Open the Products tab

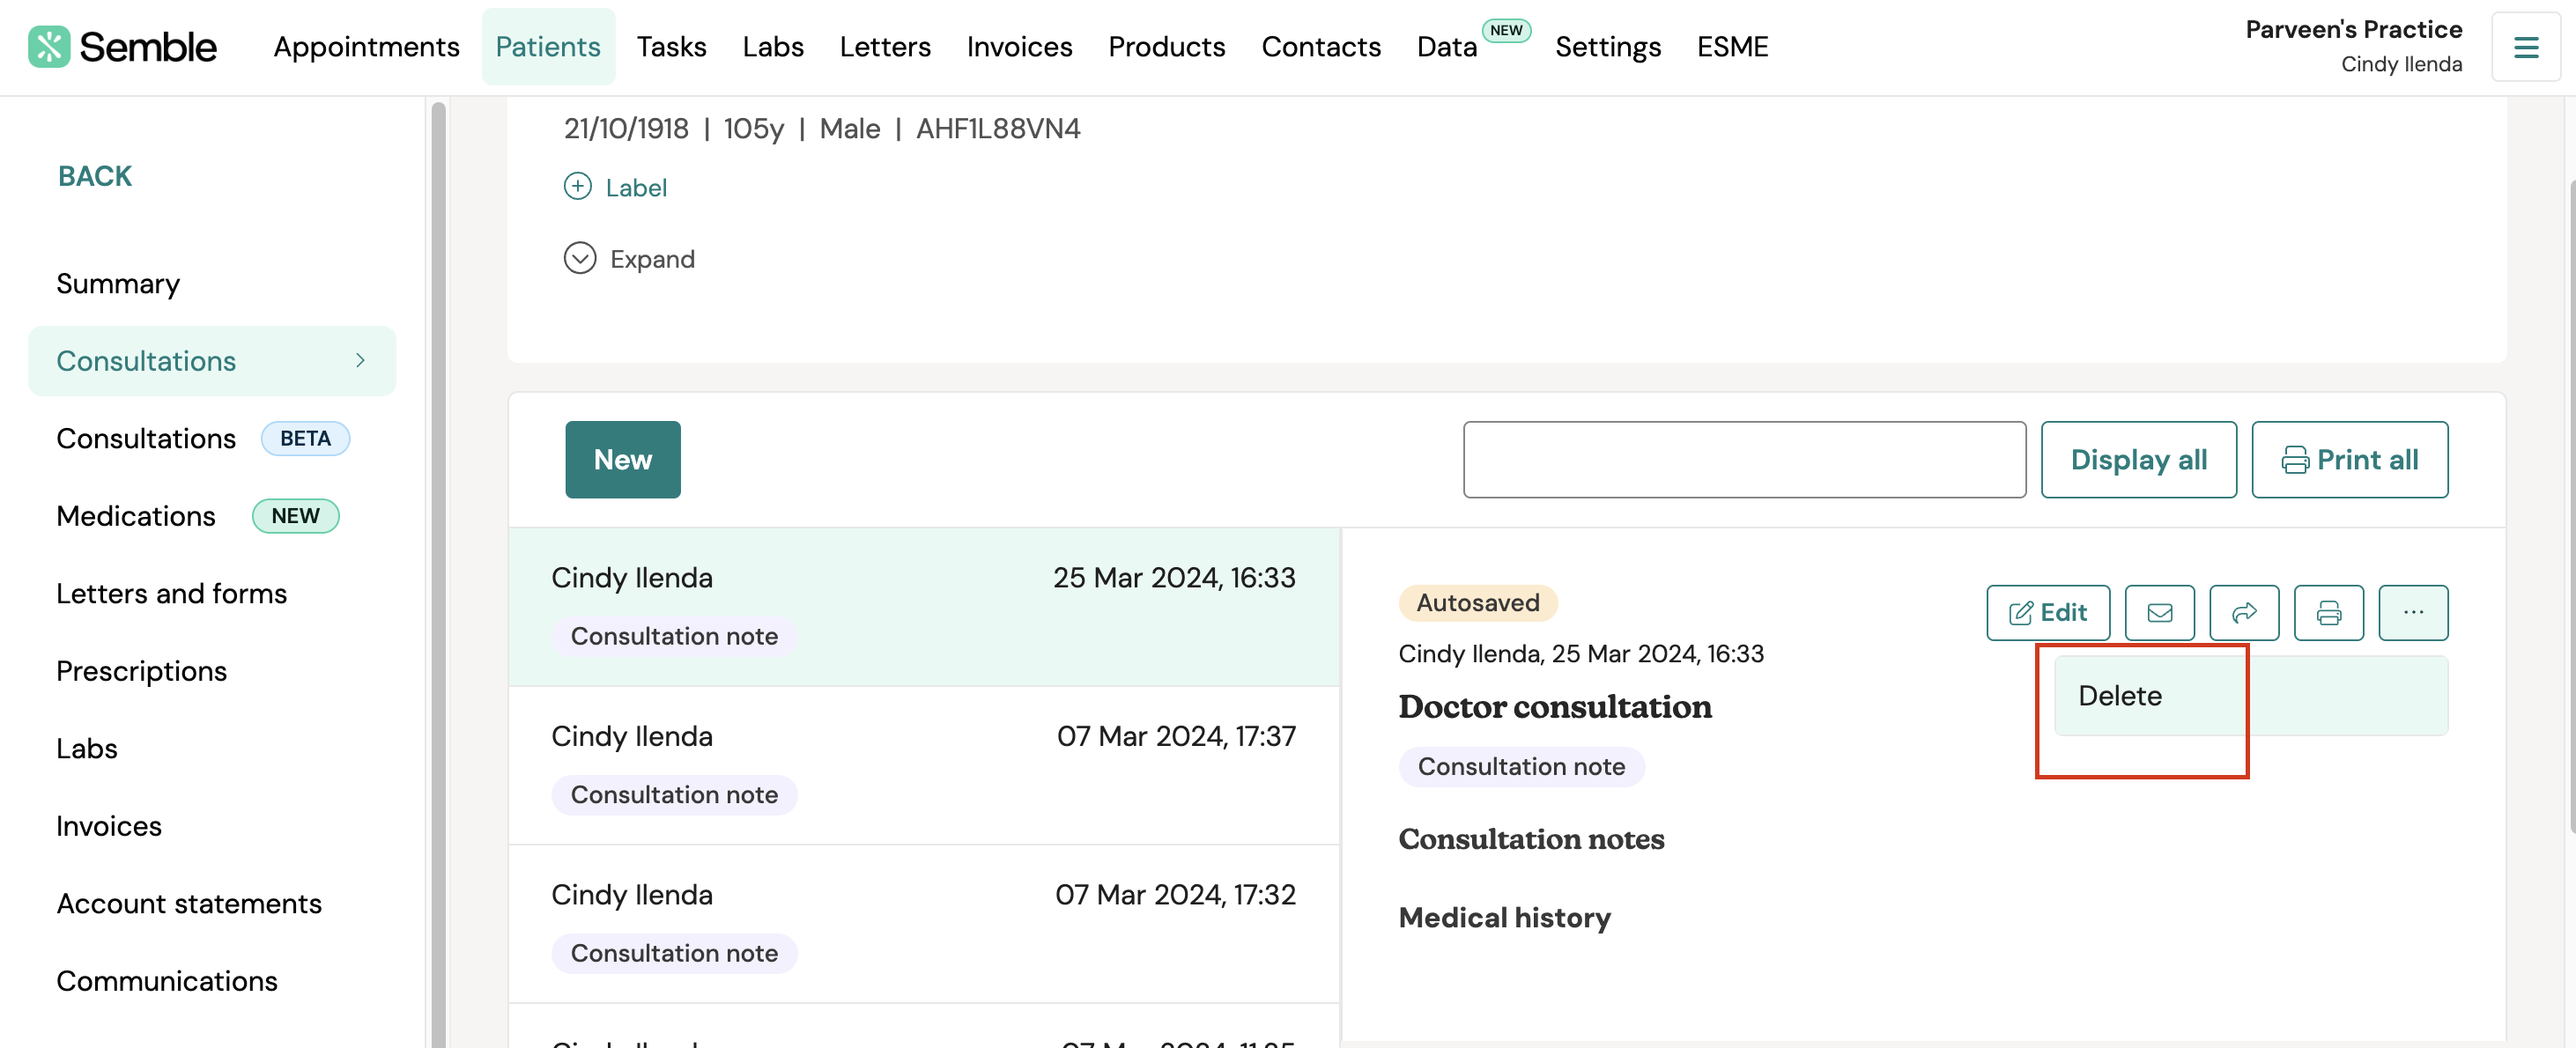pos(1166,47)
